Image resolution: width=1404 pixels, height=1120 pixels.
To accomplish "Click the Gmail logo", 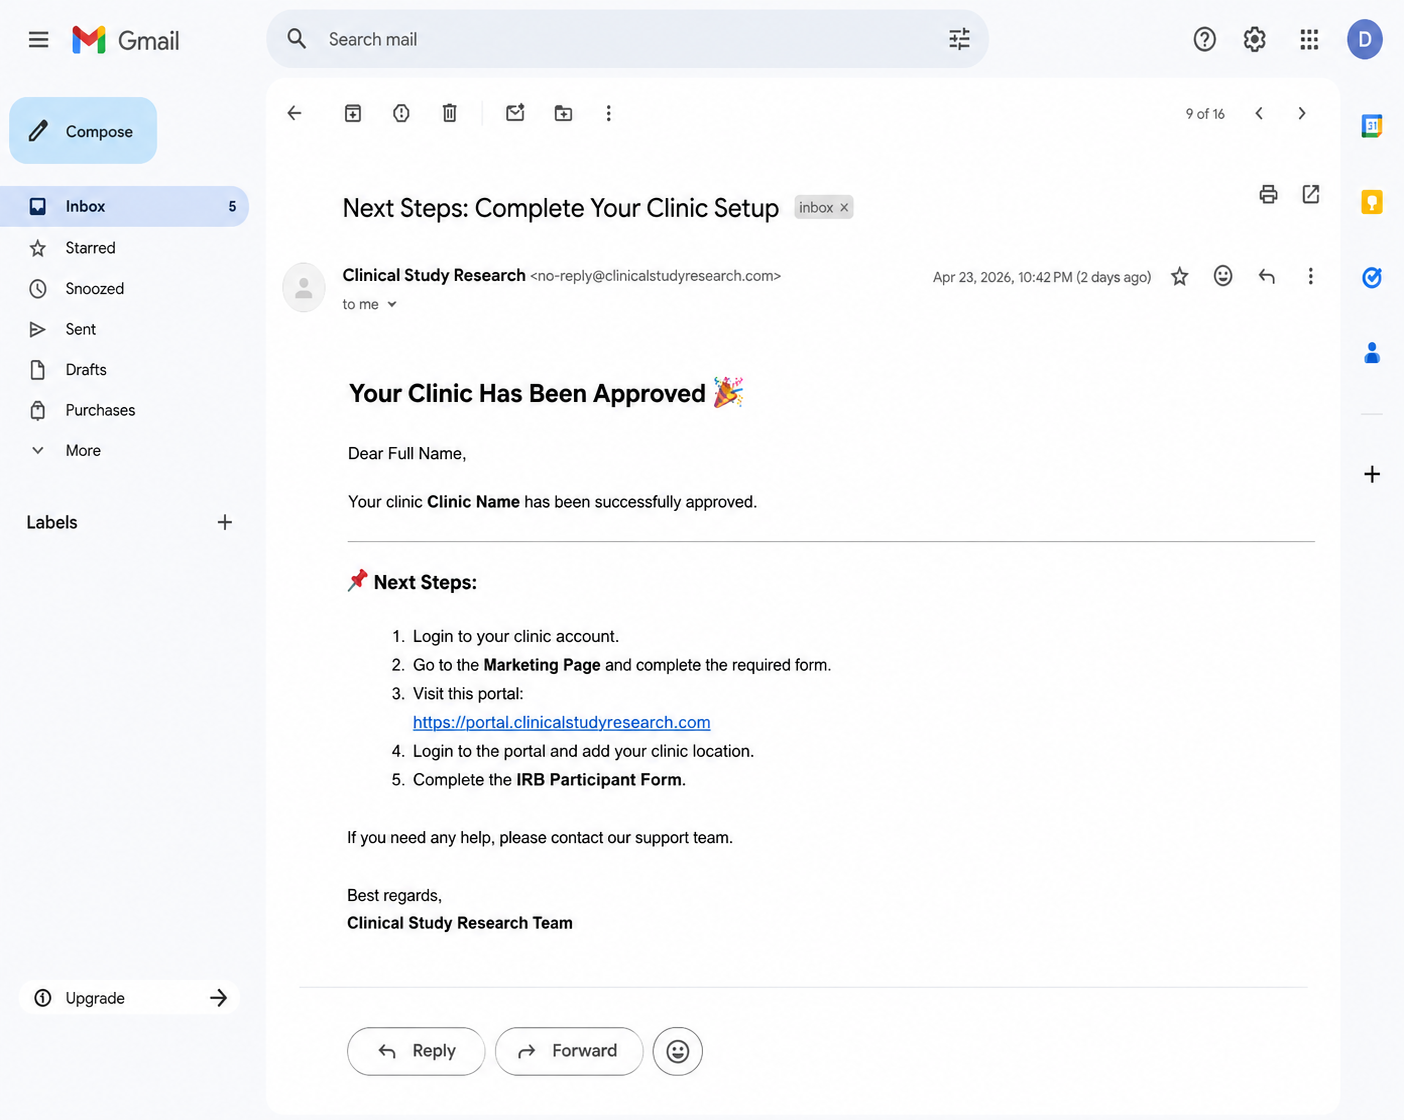I will [126, 40].
